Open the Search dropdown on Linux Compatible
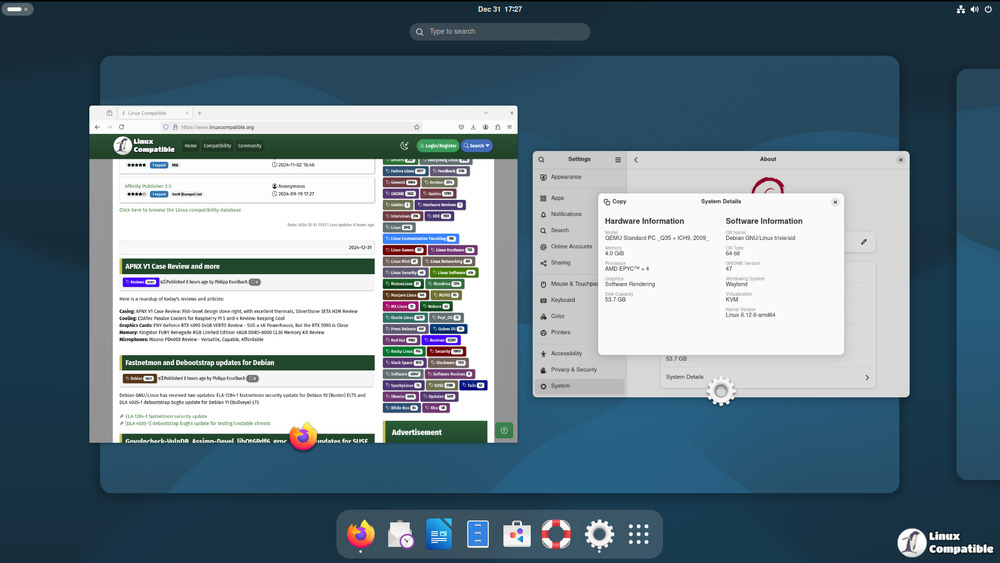The width and height of the screenshot is (1000, 563). (x=478, y=146)
